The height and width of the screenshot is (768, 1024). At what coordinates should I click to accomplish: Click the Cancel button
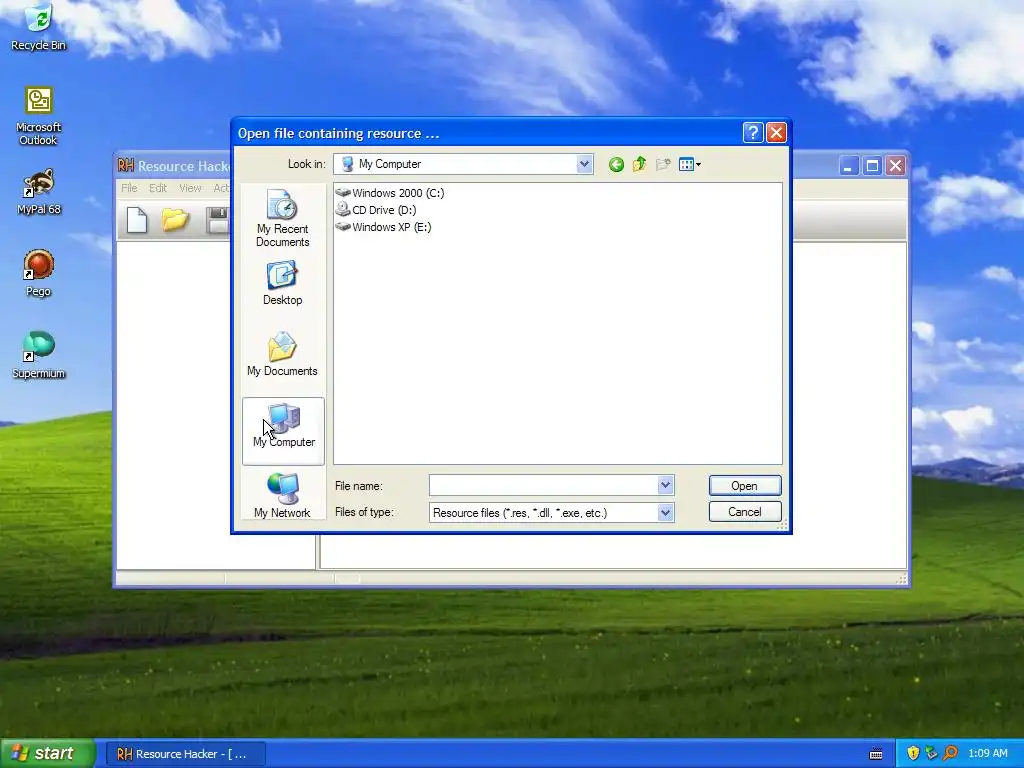point(744,512)
